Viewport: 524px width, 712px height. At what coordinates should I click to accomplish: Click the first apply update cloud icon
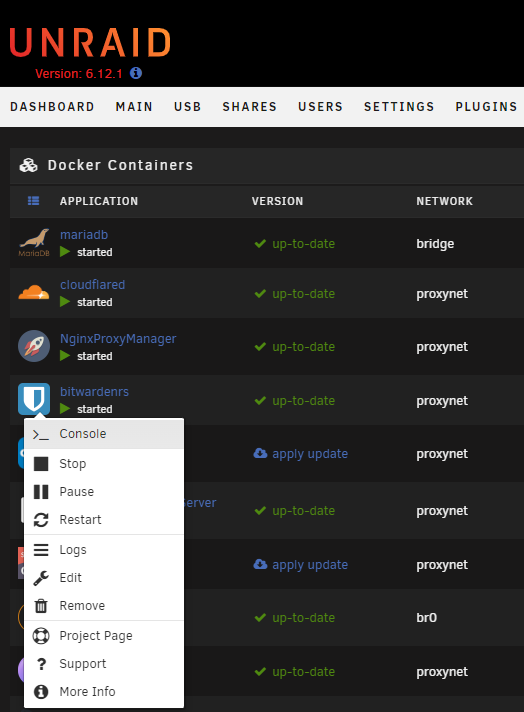click(x=260, y=453)
